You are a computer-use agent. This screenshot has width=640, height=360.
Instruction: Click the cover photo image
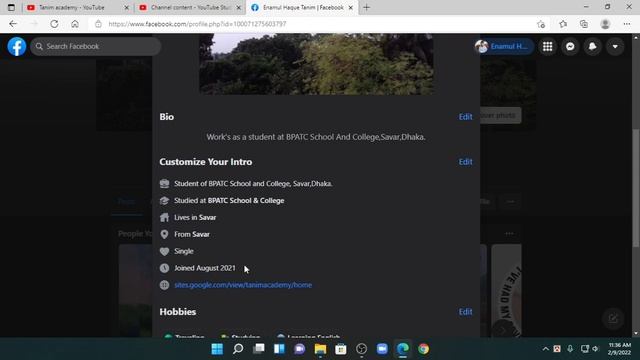(316, 64)
